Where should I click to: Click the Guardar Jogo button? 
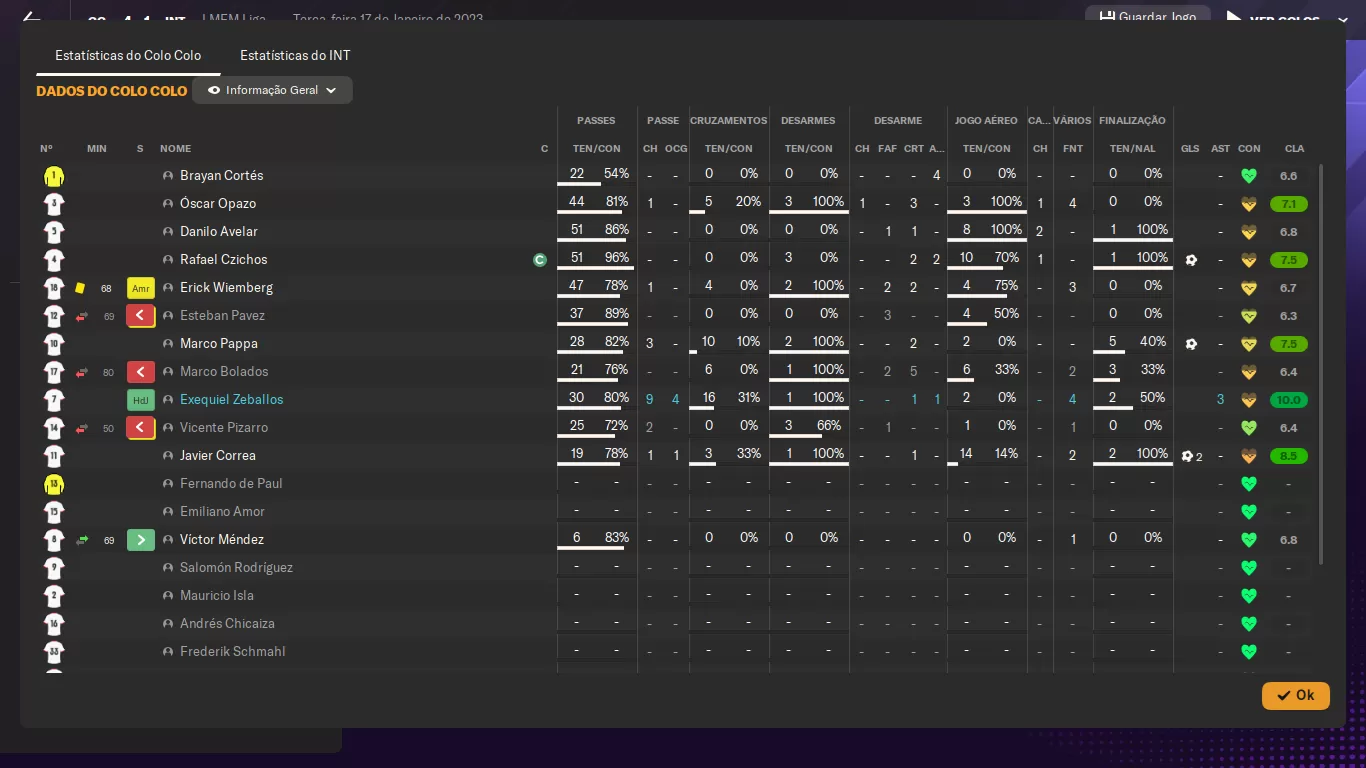pos(1148,17)
